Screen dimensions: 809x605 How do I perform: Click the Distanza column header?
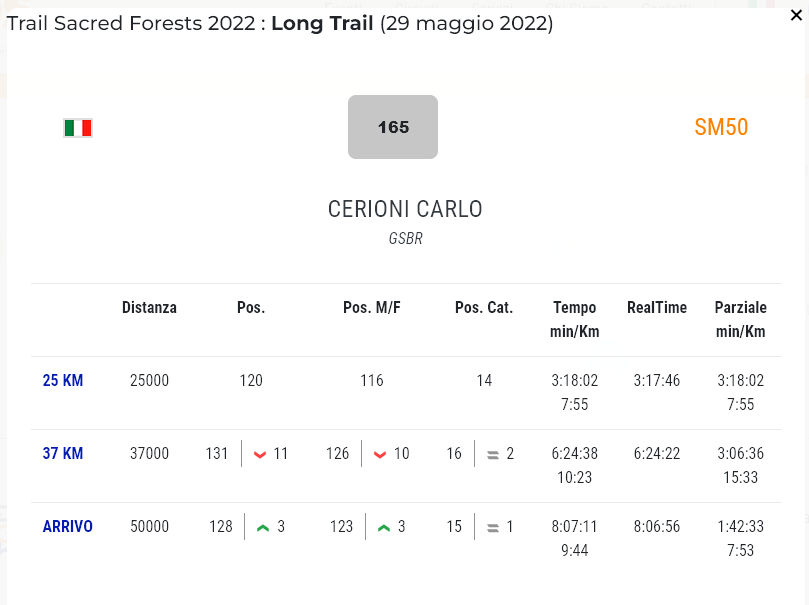pyautogui.click(x=149, y=307)
